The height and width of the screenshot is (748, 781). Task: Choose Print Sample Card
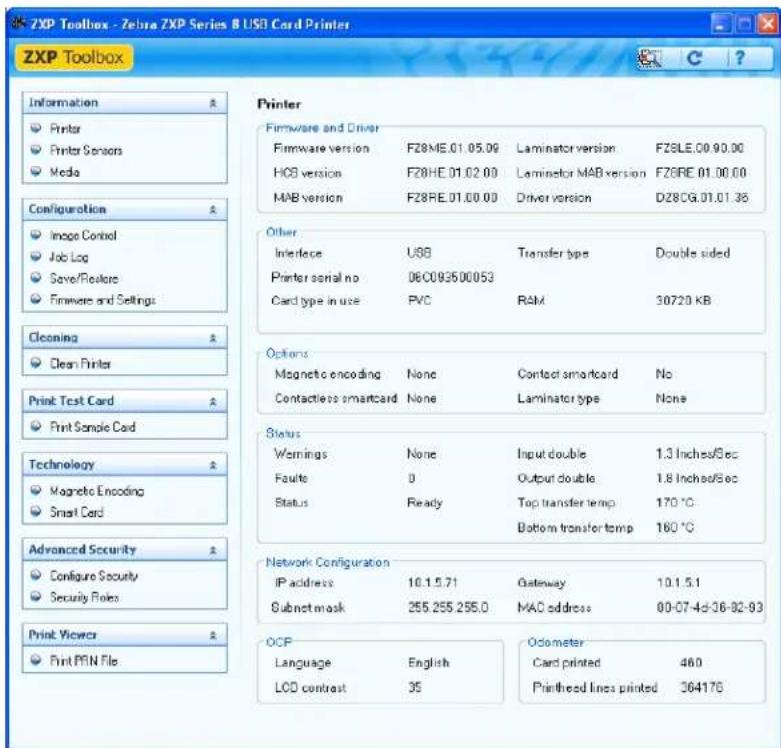[93, 427]
